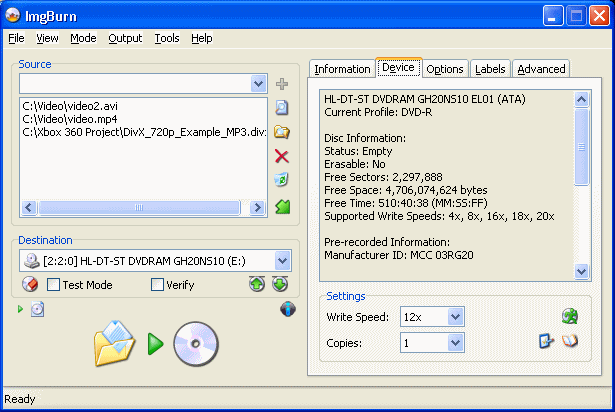This screenshot has height=412, width=615.
Task: Switch to the Labels tab
Action: (490, 69)
